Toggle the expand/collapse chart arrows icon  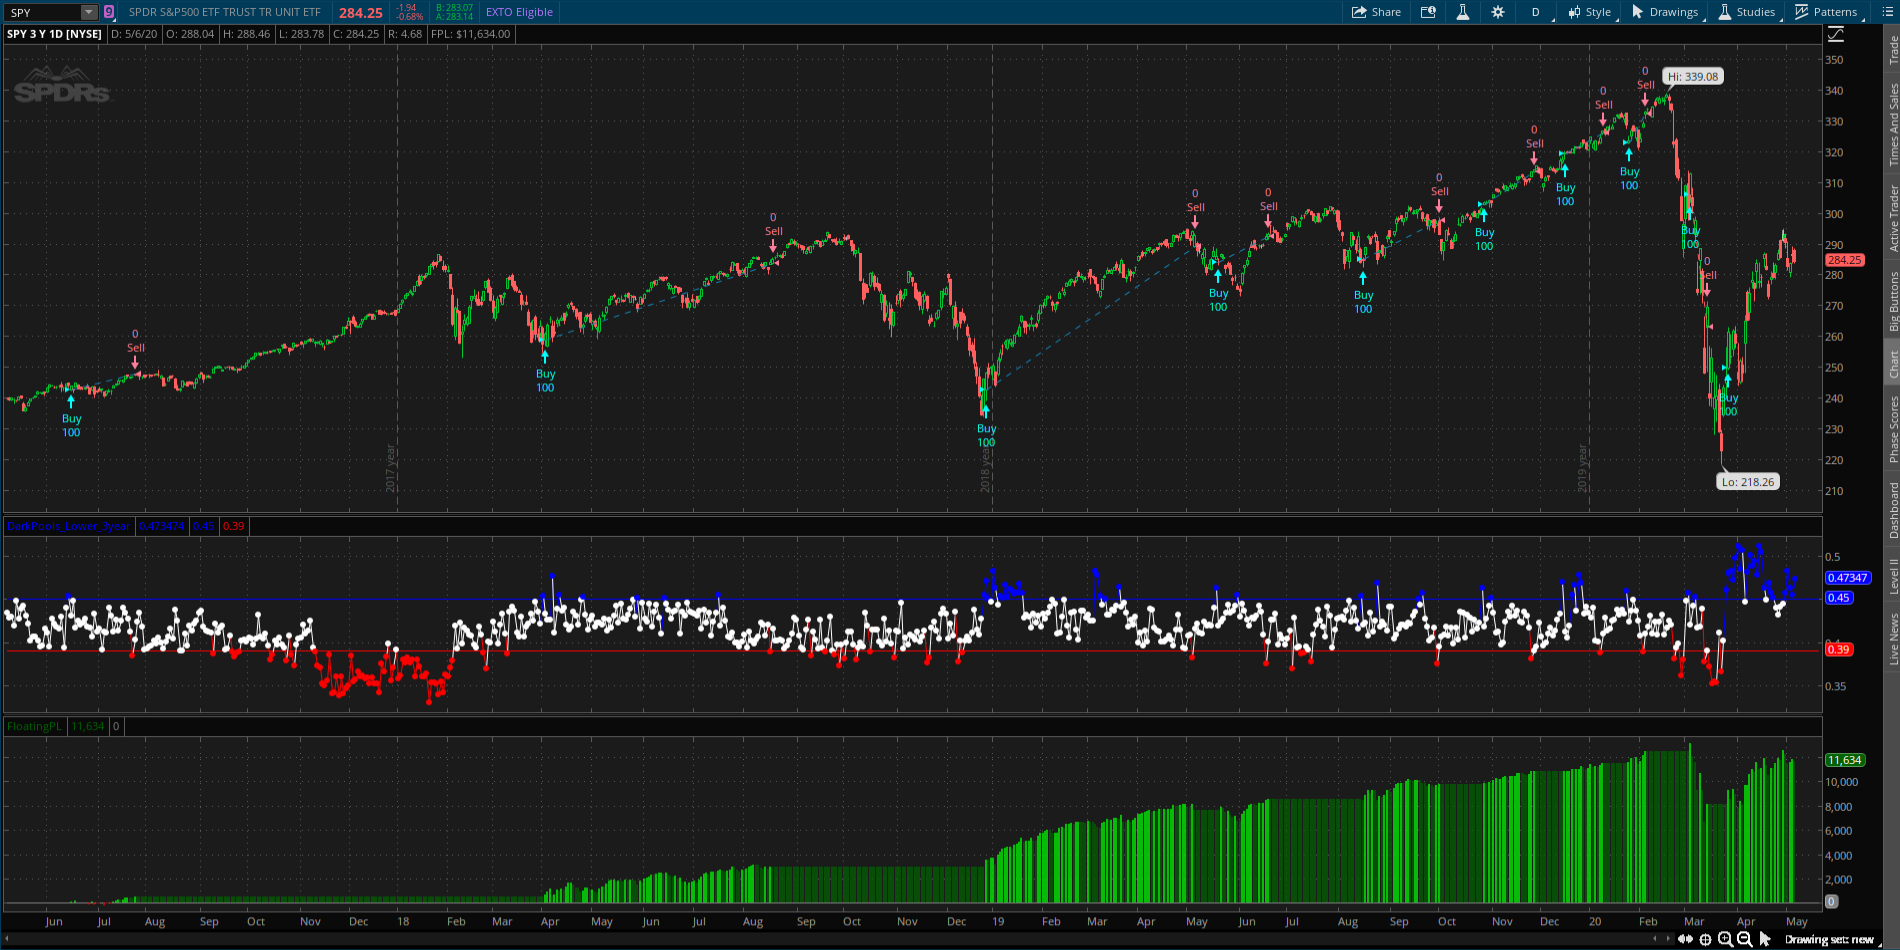point(1685,939)
